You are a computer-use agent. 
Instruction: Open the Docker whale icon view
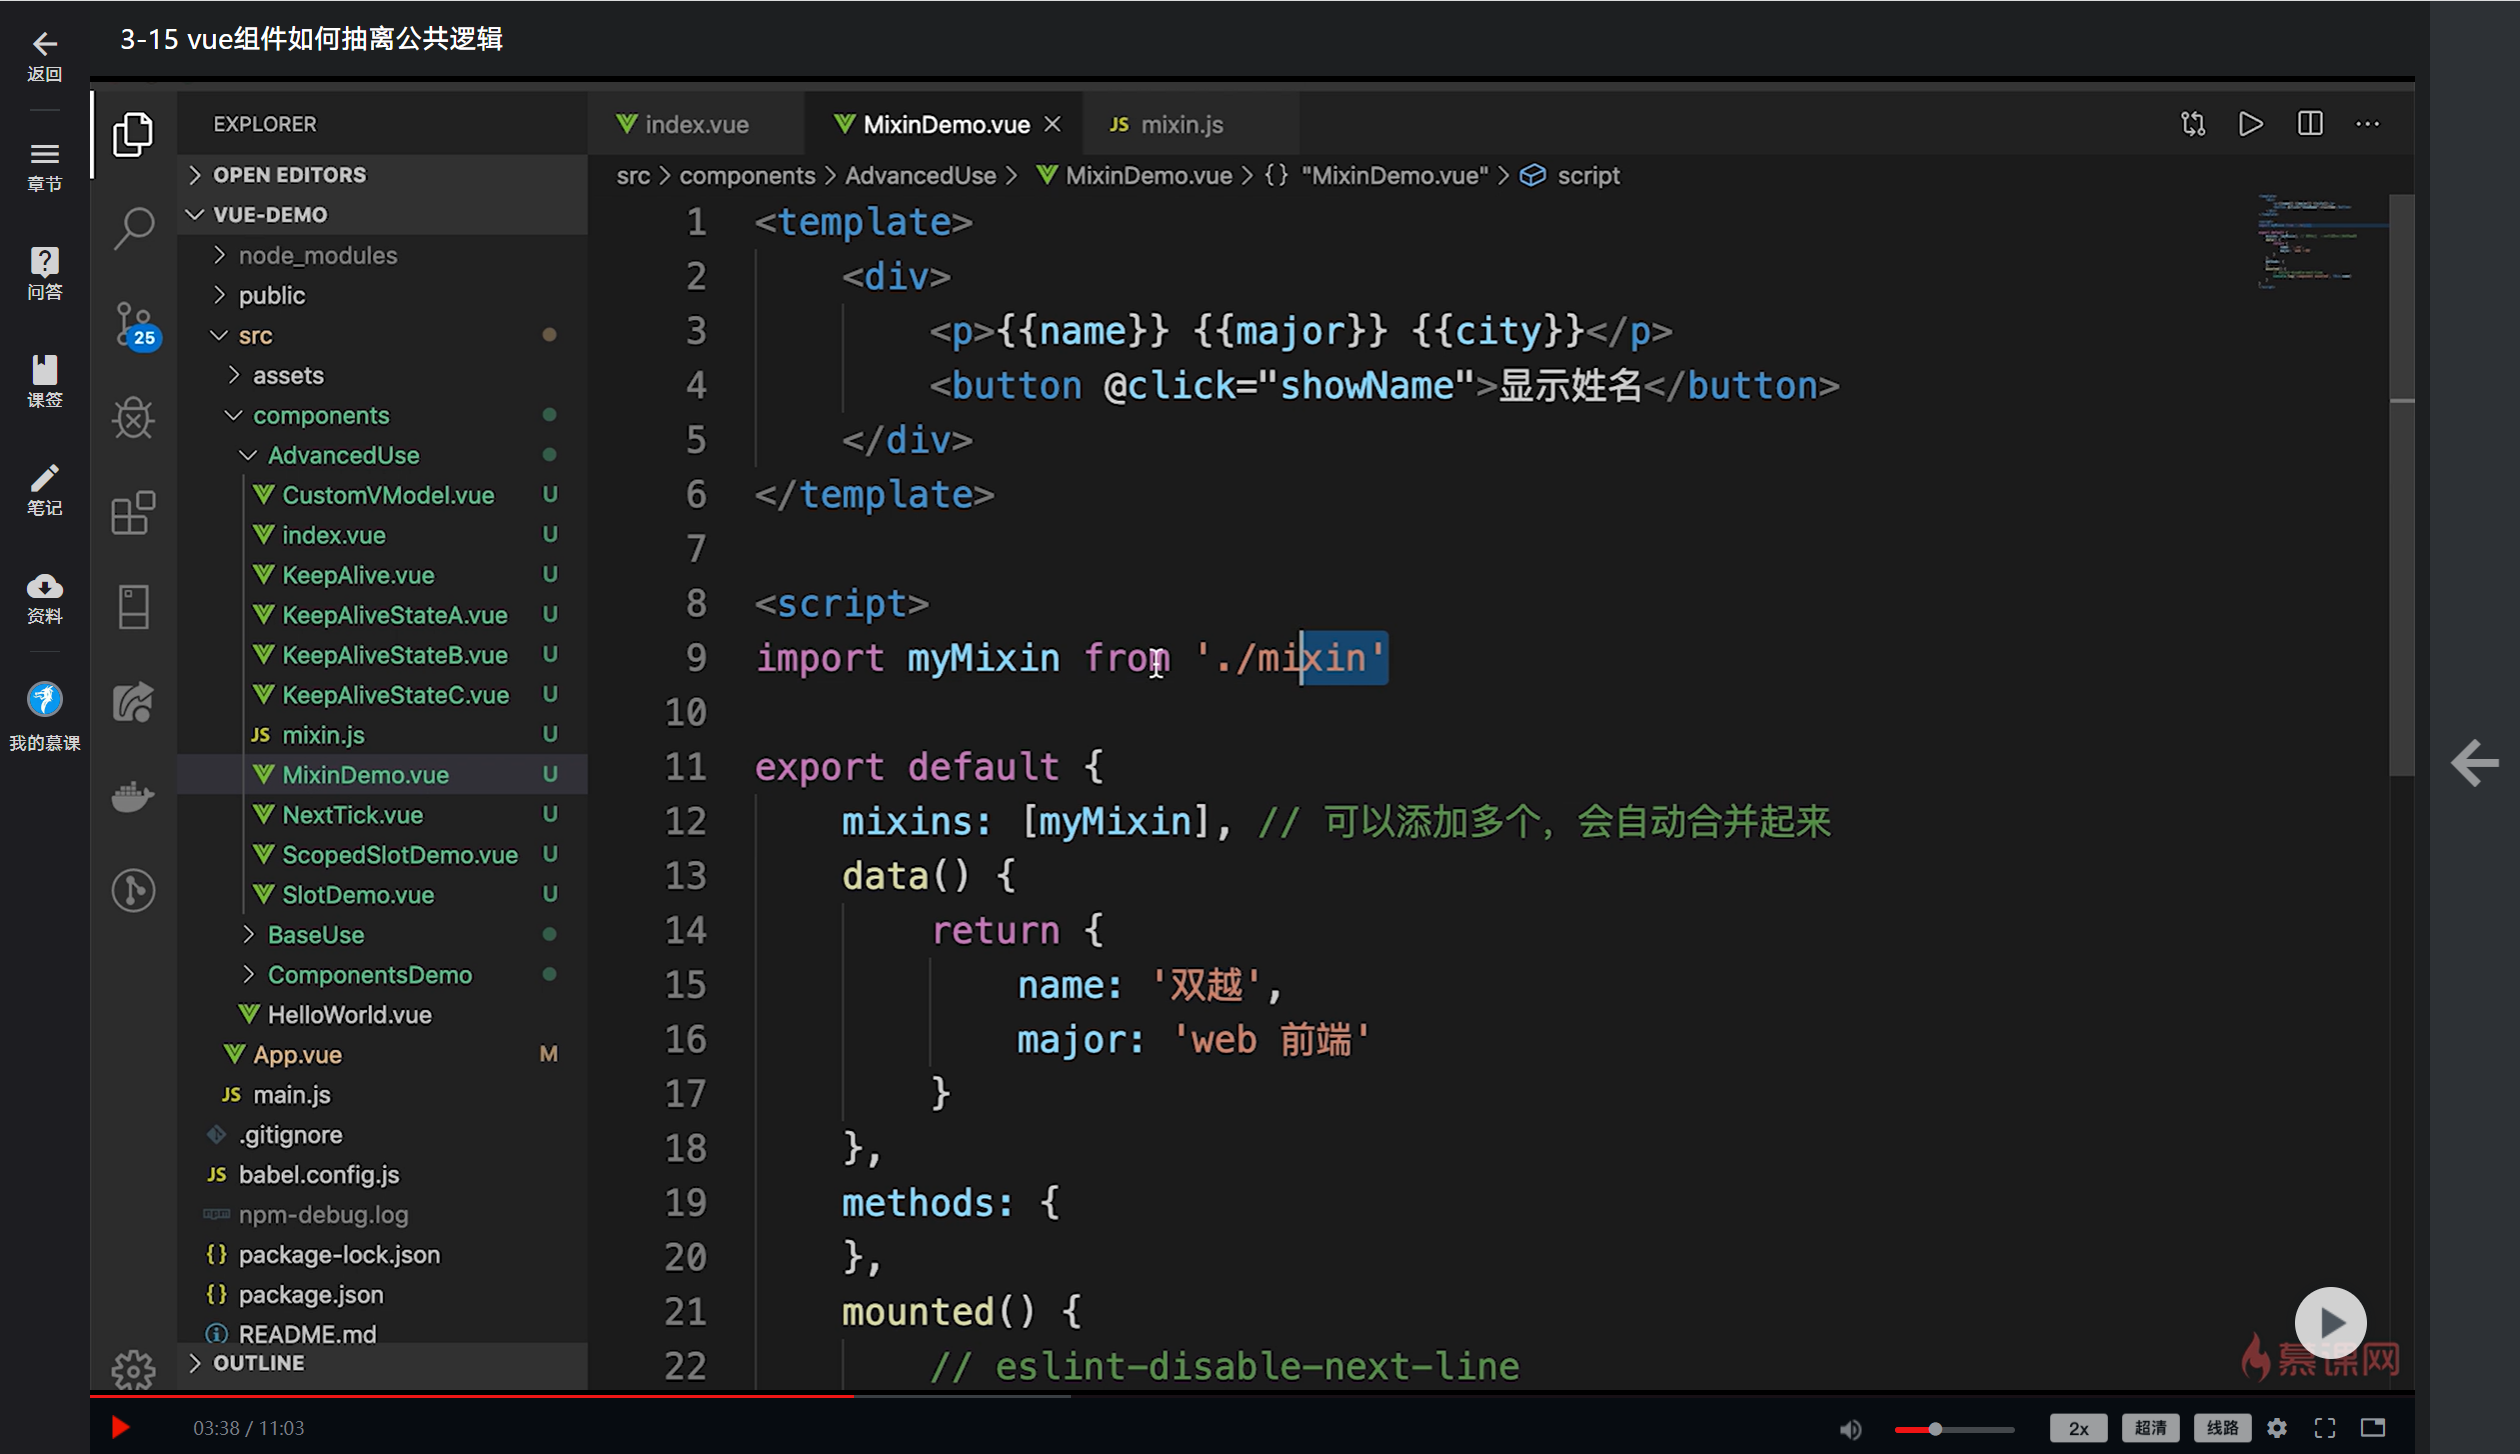point(133,796)
